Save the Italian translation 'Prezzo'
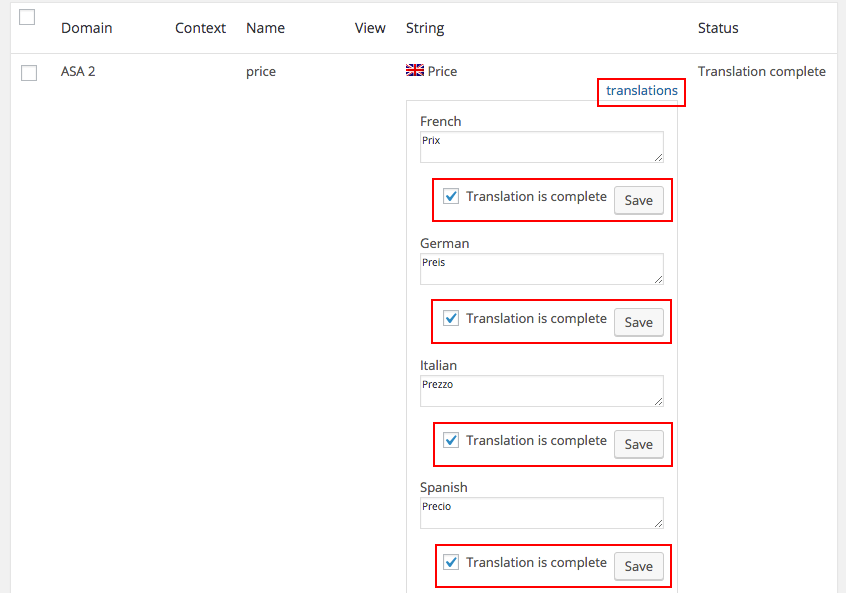The height and width of the screenshot is (593, 846). [638, 444]
